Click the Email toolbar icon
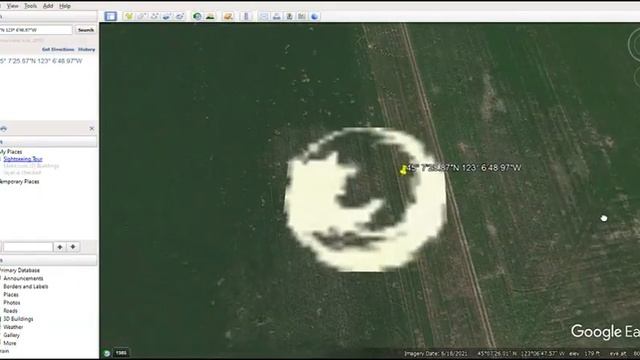The image size is (640, 360). pyautogui.click(x=264, y=16)
